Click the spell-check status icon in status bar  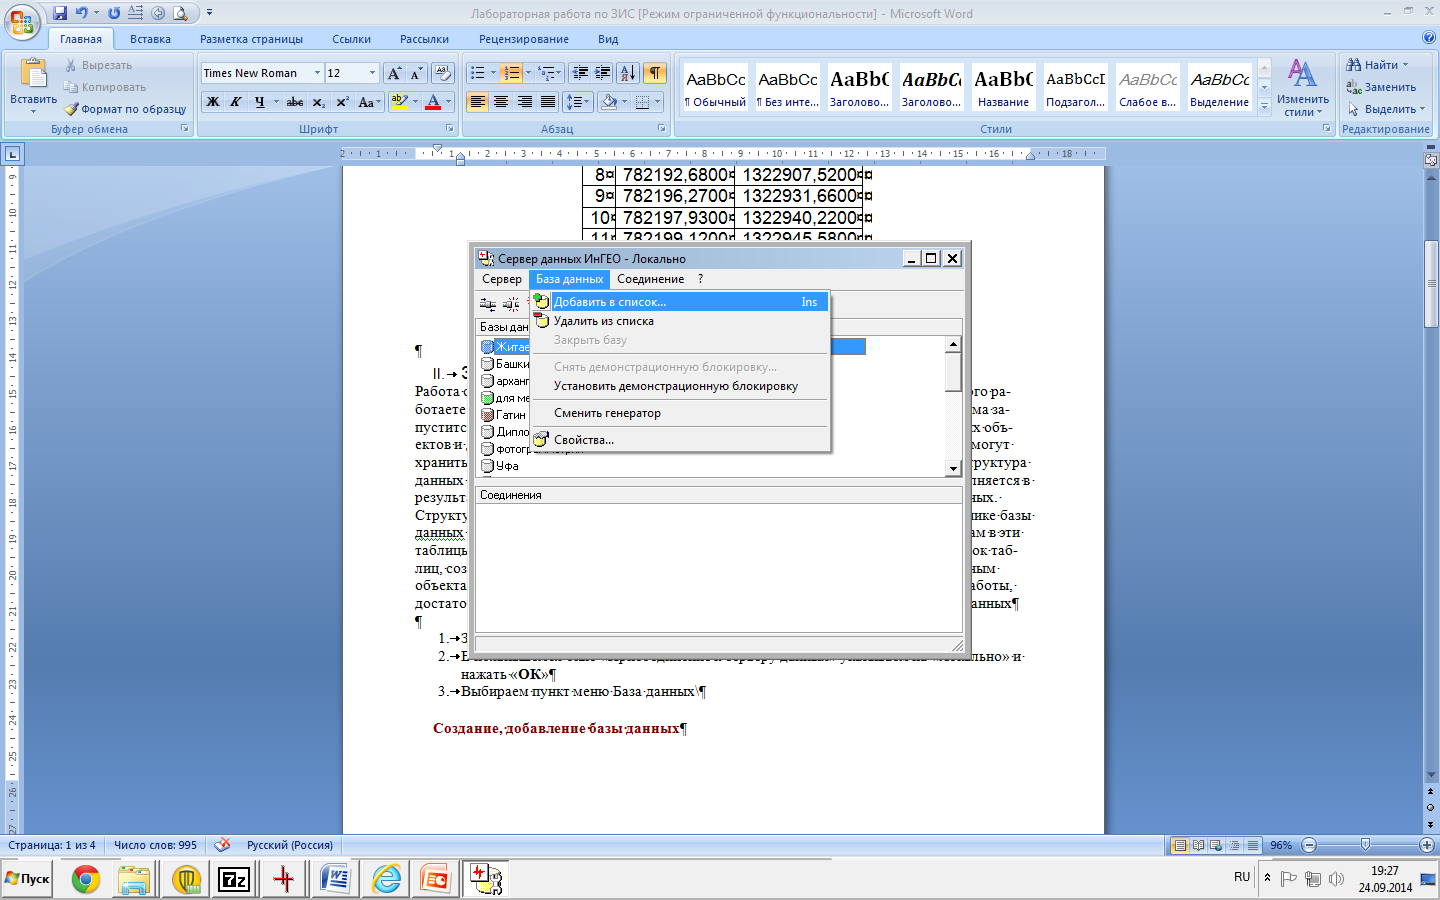point(222,845)
